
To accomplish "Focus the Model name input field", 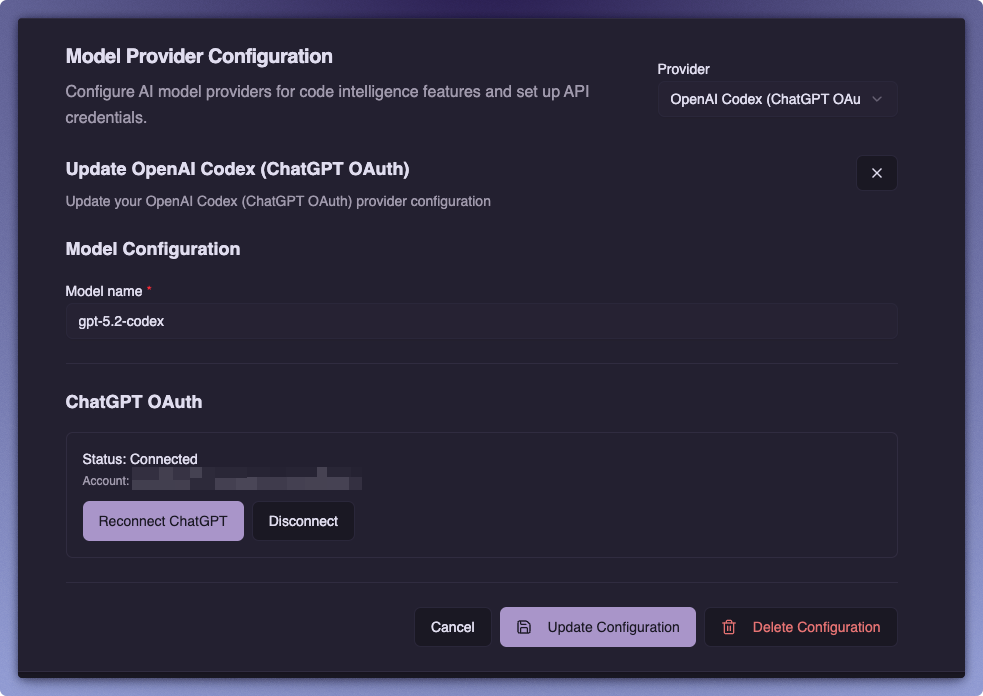I will coord(482,320).
